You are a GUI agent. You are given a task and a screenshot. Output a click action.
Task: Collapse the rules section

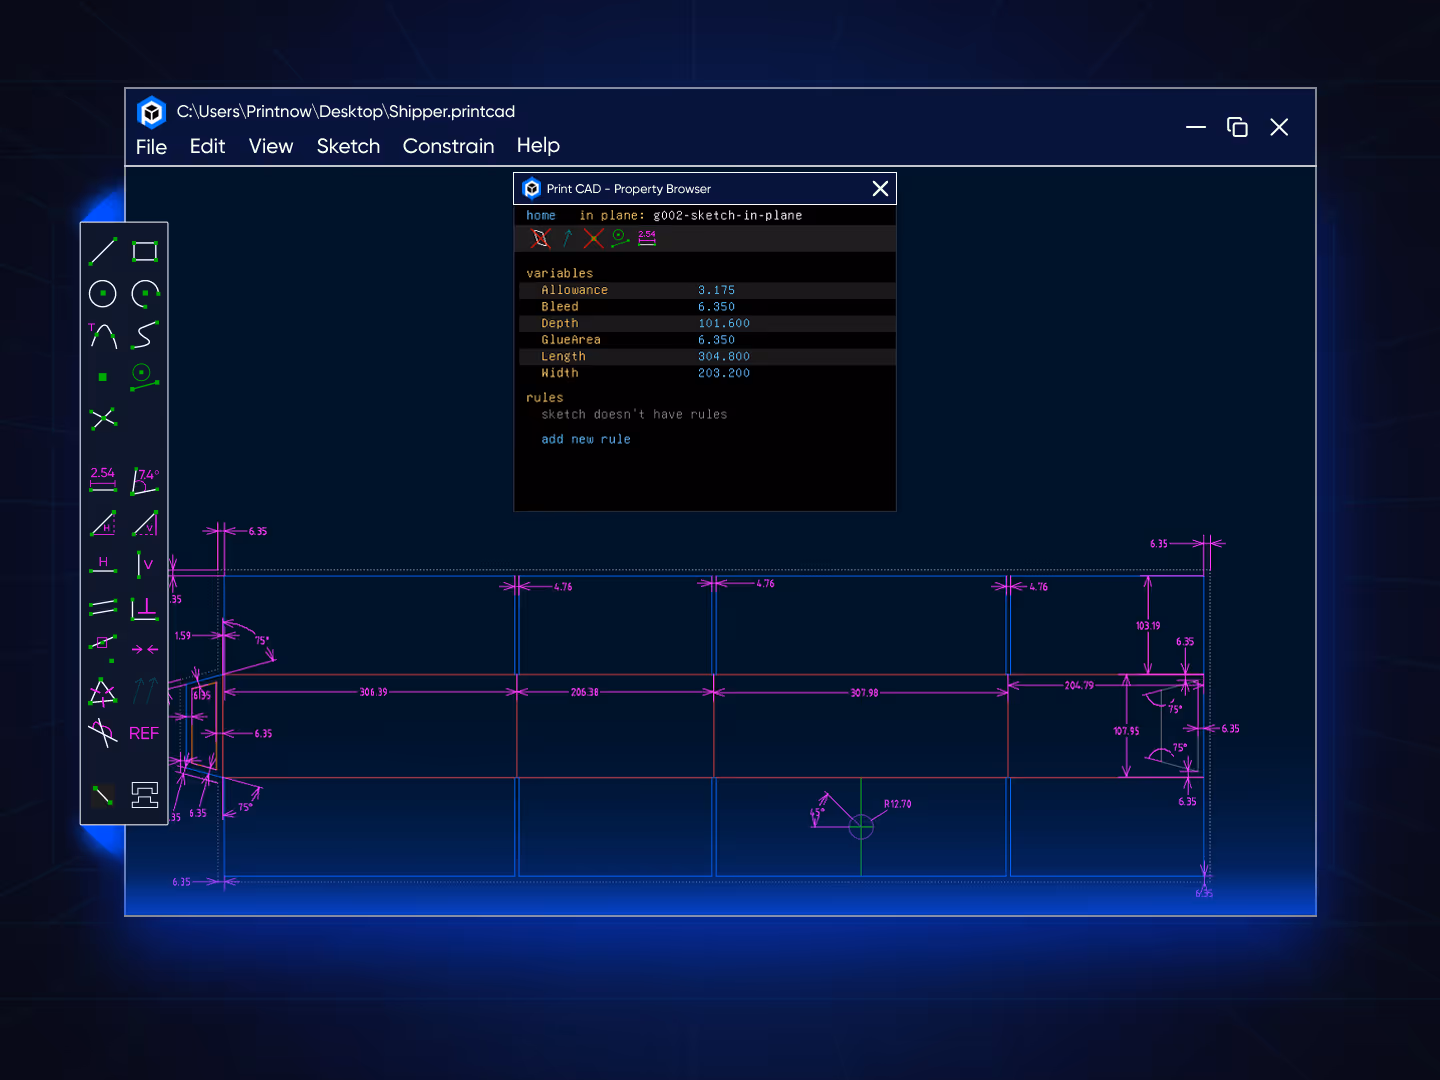pyautogui.click(x=544, y=397)
